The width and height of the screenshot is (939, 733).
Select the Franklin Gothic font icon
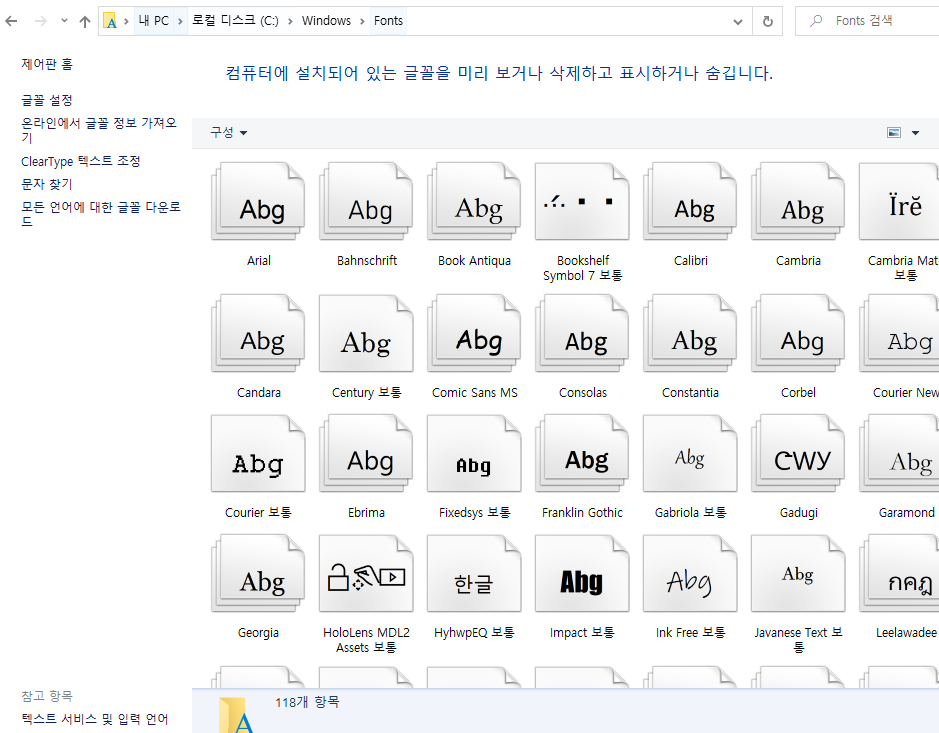(x=581, y=453)
